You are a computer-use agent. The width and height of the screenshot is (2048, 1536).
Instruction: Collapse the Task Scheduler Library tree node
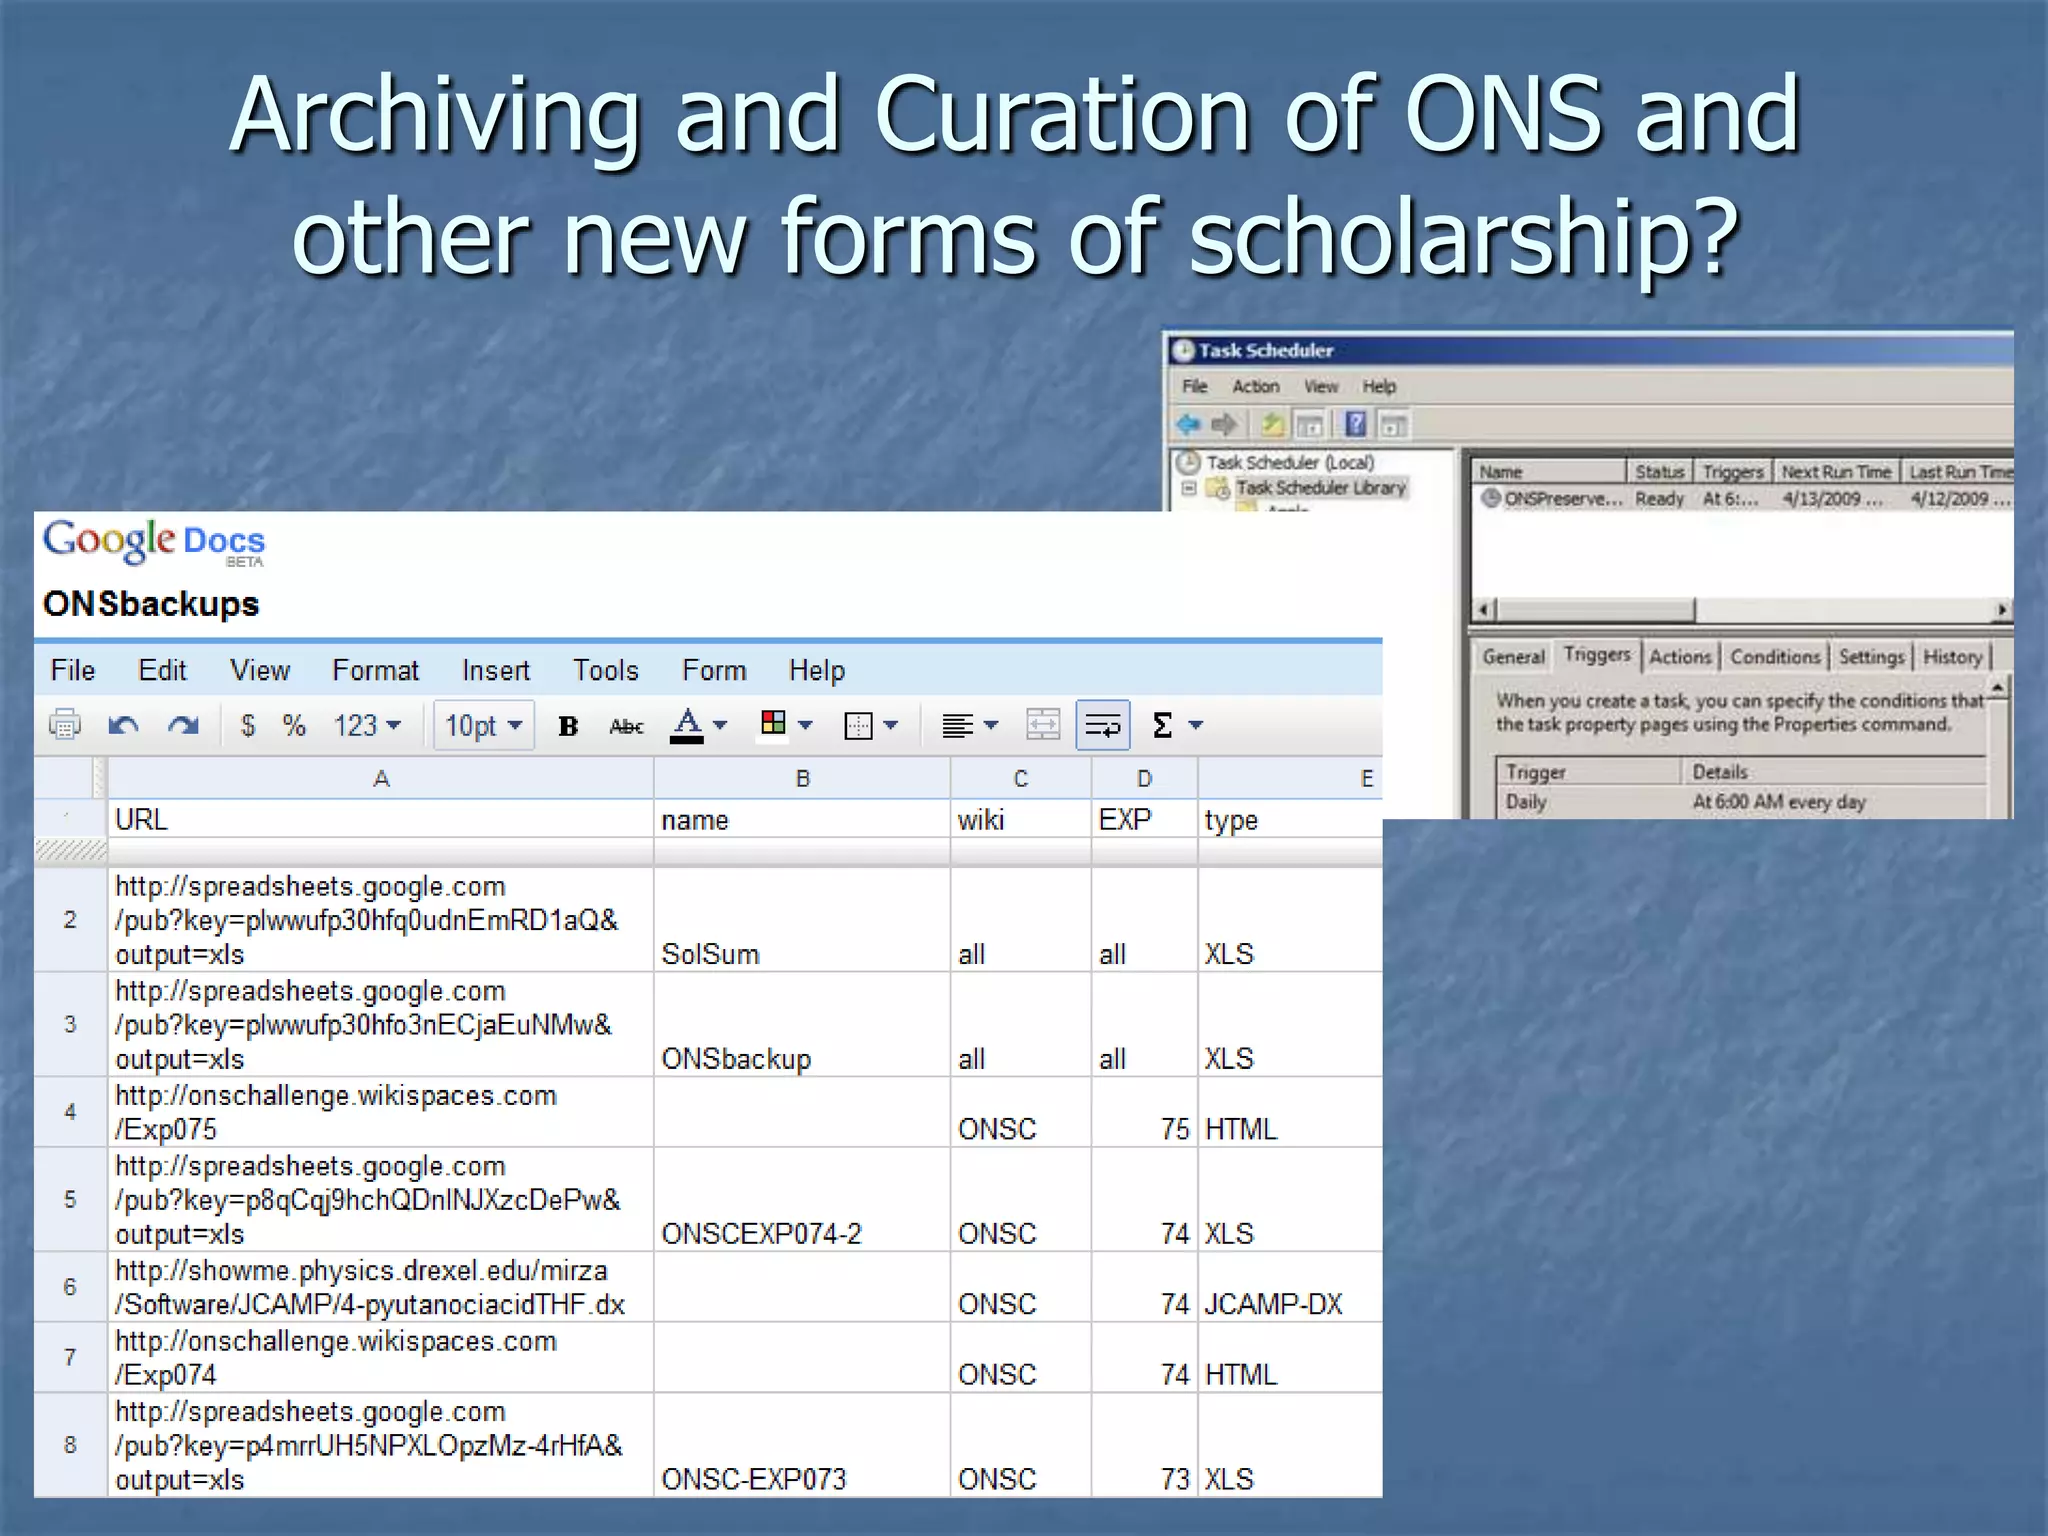pyautogui.click(x=1189, y=488)
